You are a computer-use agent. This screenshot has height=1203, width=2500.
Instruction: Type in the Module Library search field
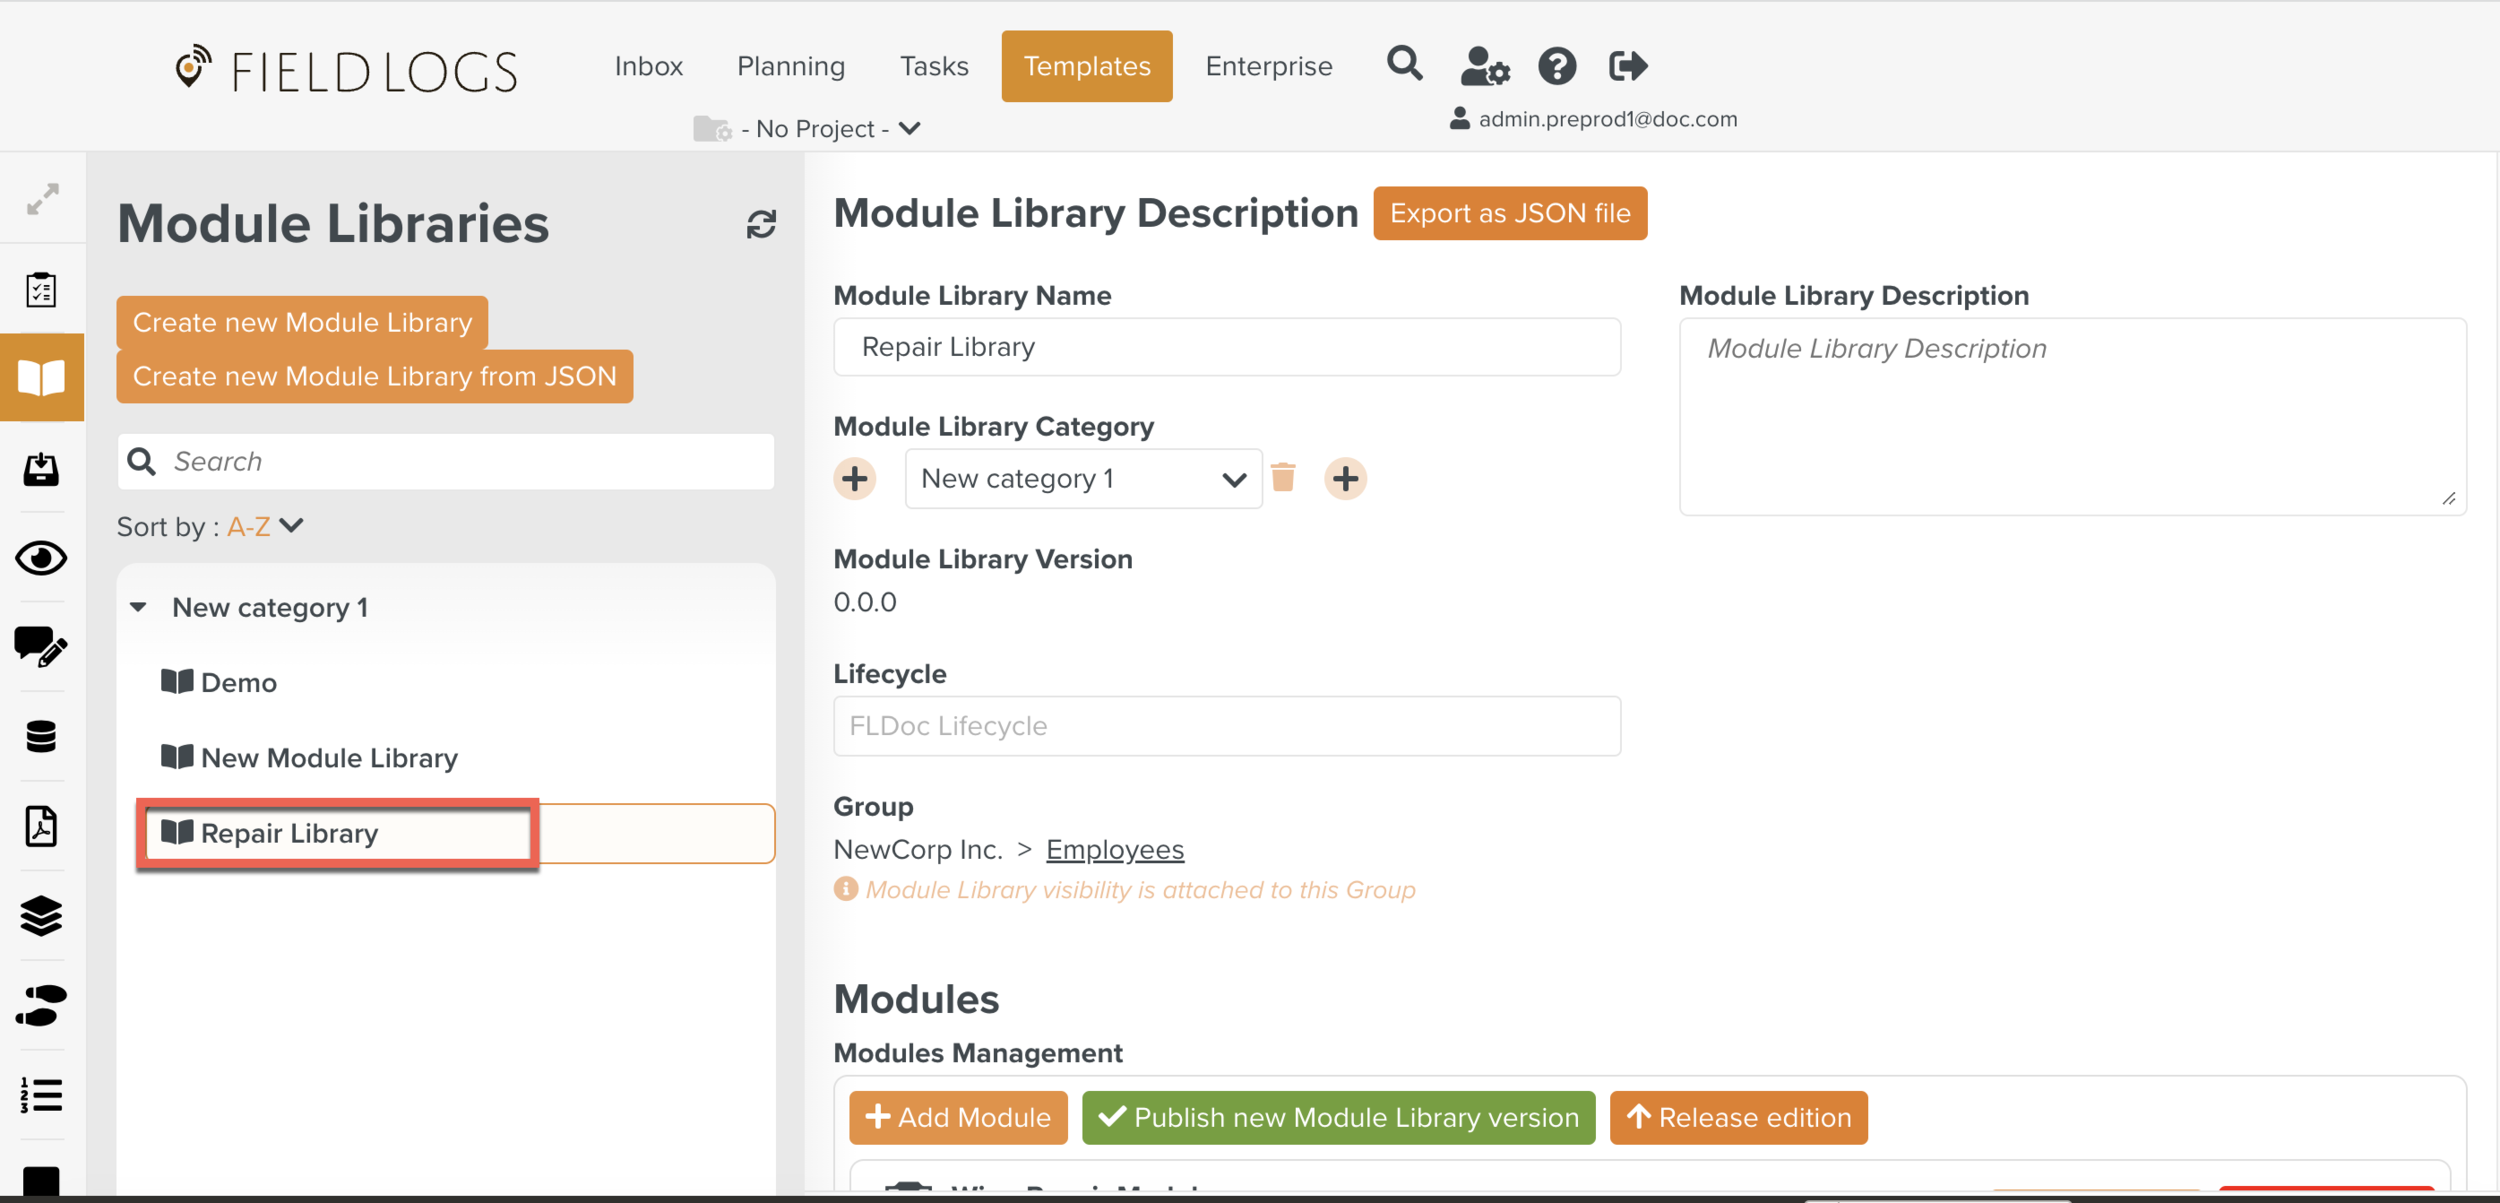[x=445, y=461]
